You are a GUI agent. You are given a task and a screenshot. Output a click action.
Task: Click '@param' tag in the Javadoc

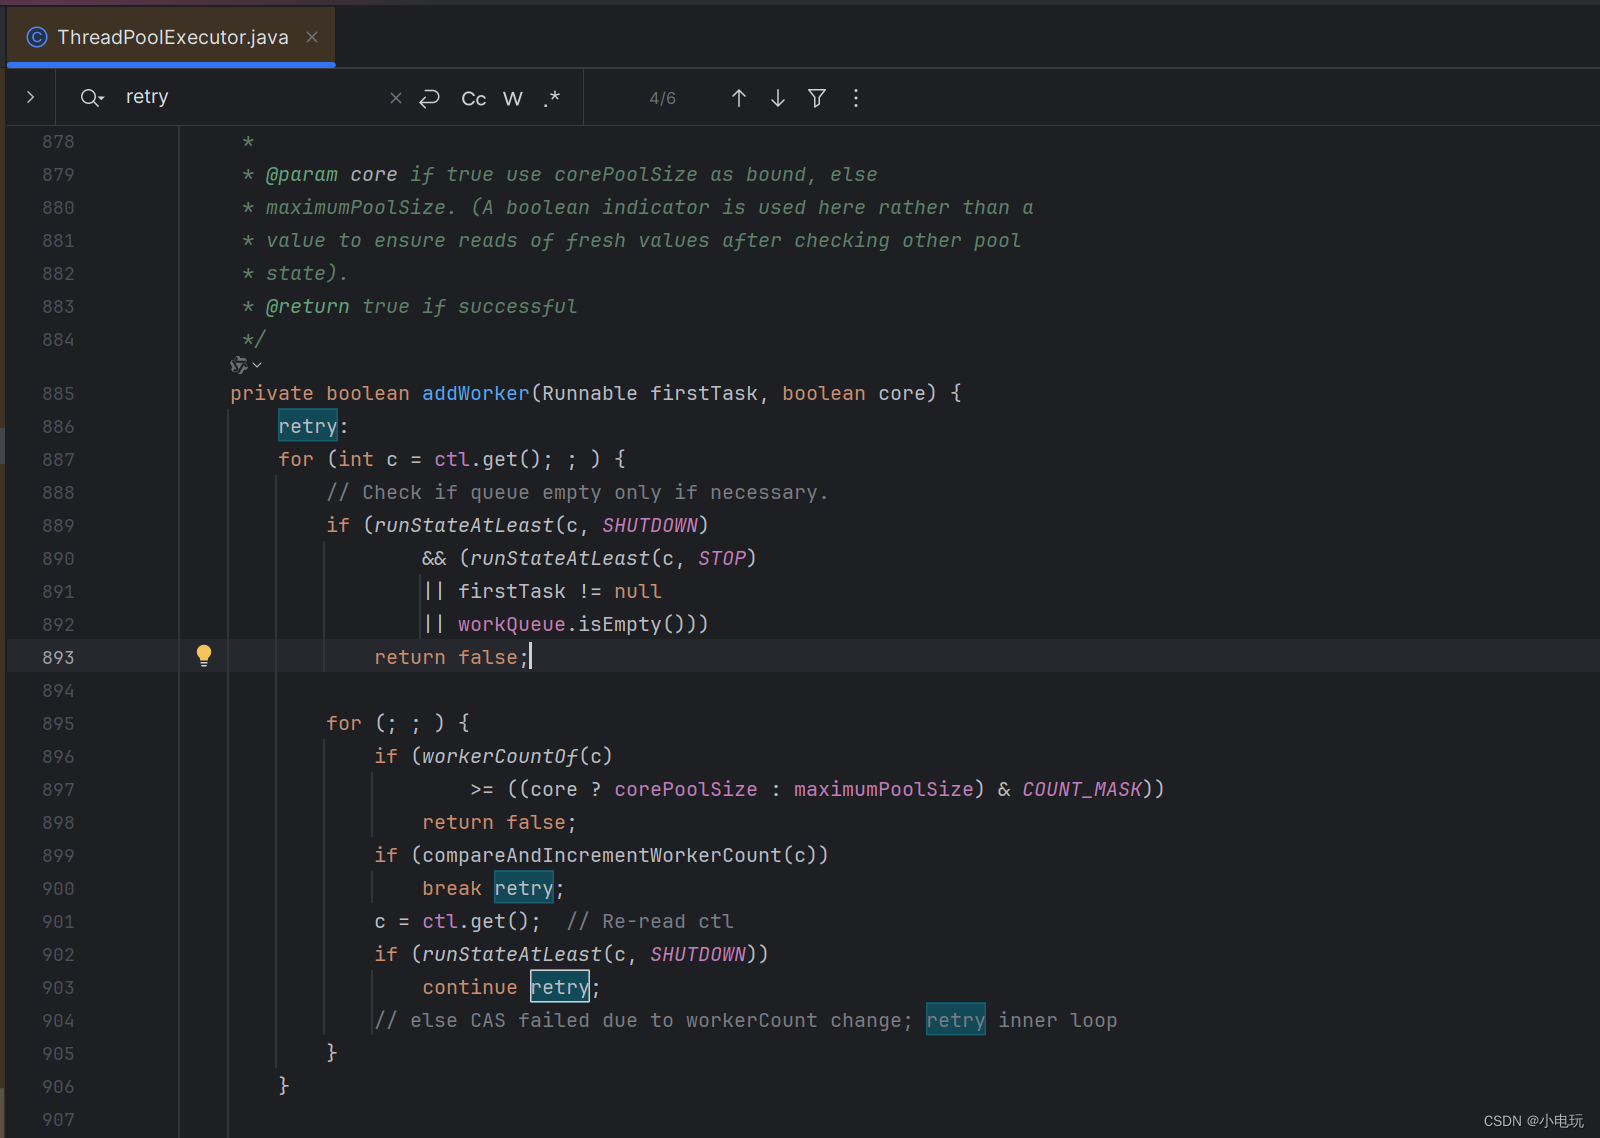302,174
